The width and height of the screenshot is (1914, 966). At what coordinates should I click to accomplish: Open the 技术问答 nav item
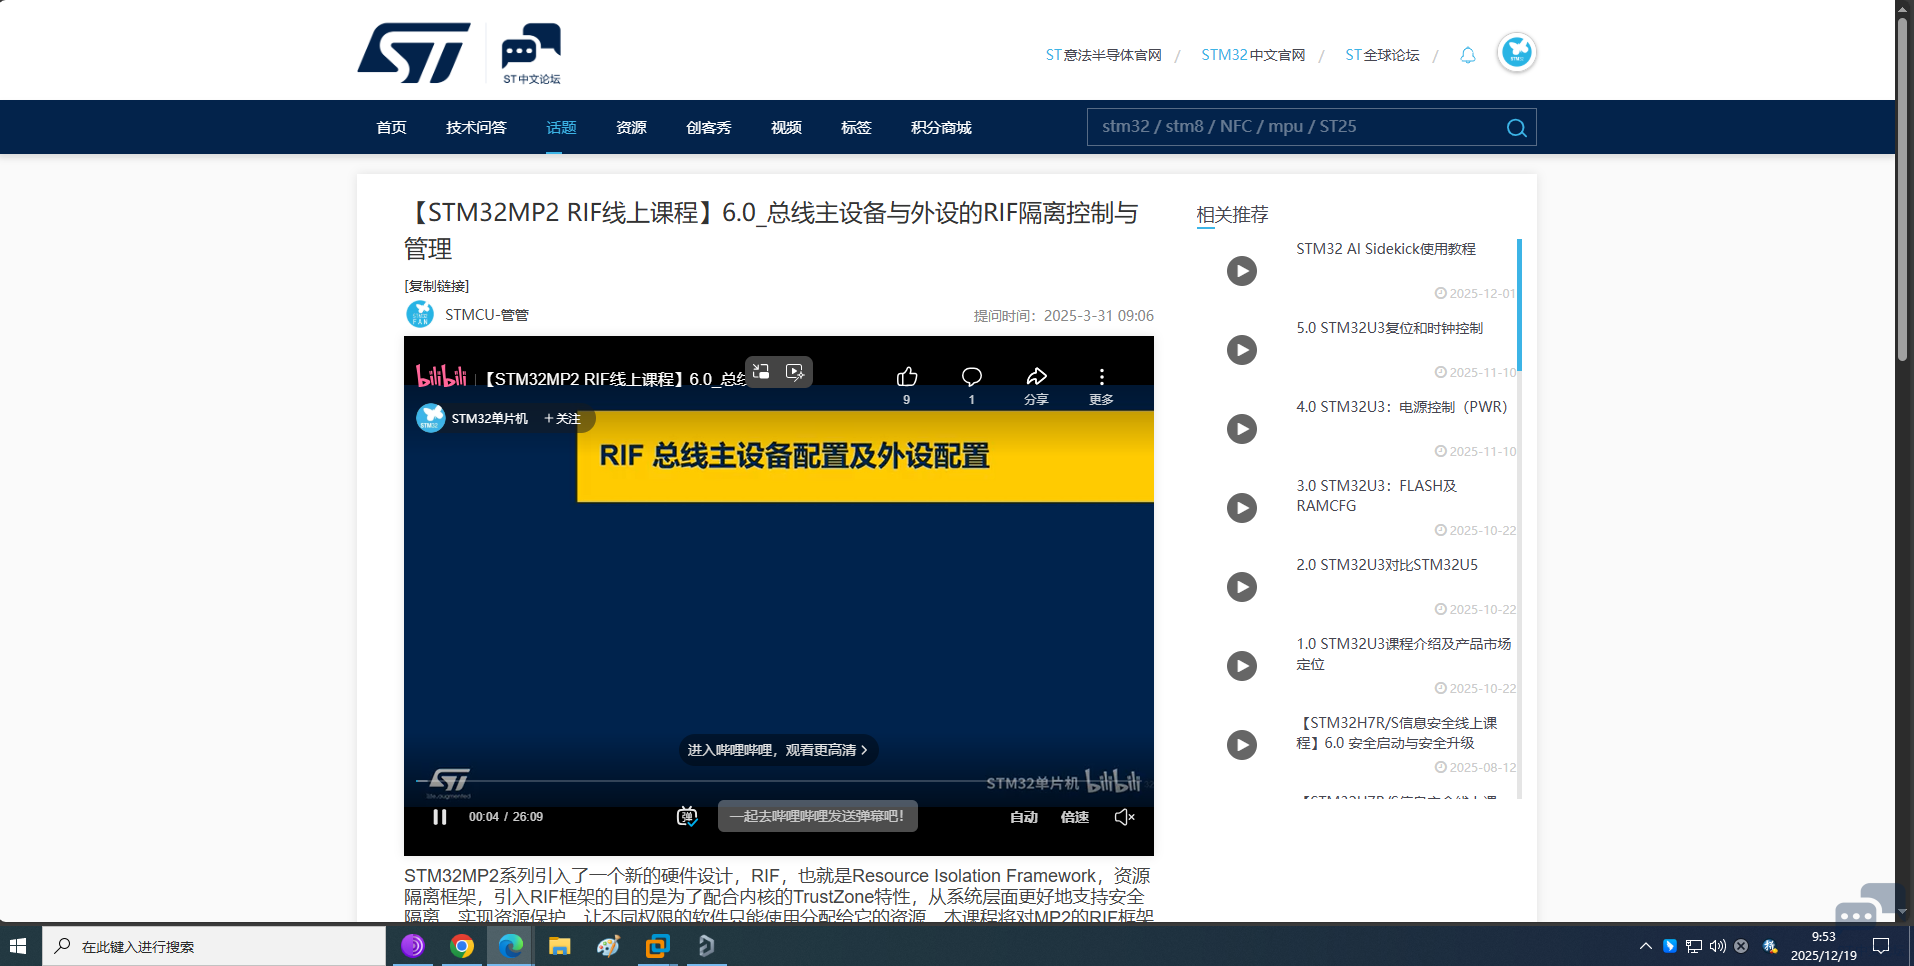[x=476, y=128]
